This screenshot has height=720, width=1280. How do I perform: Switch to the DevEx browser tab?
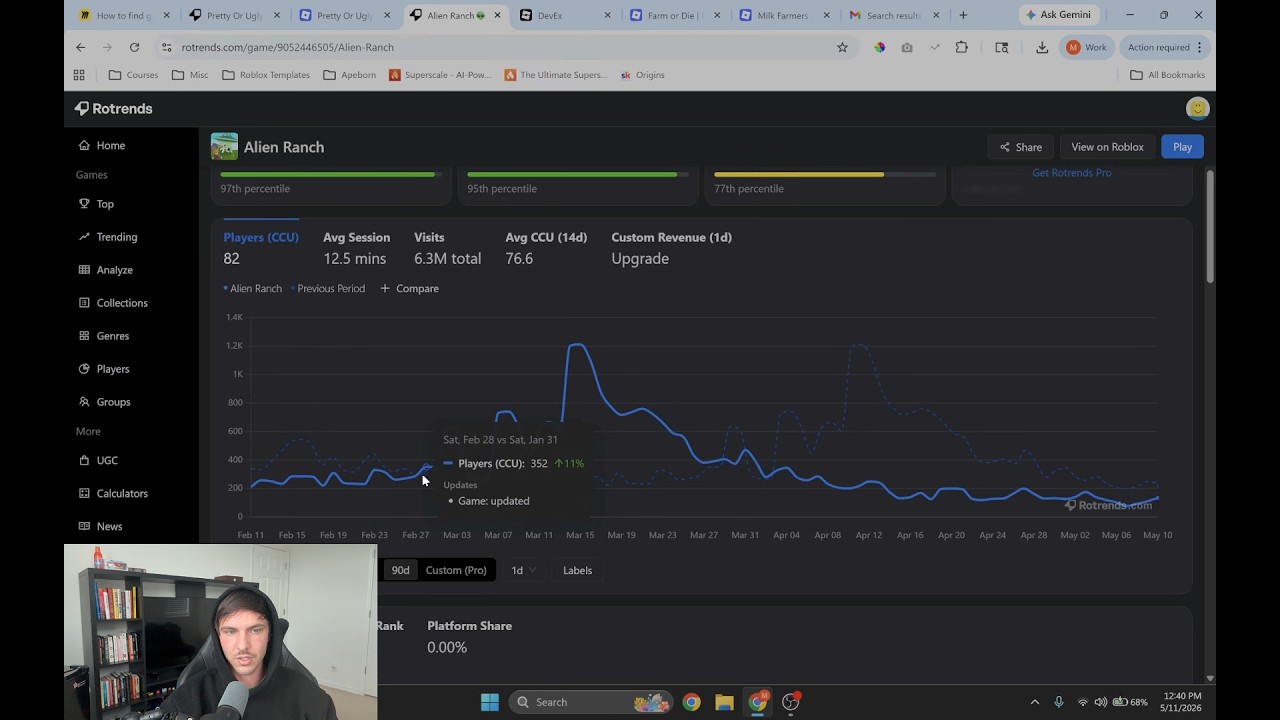click(x=566, y=15)
